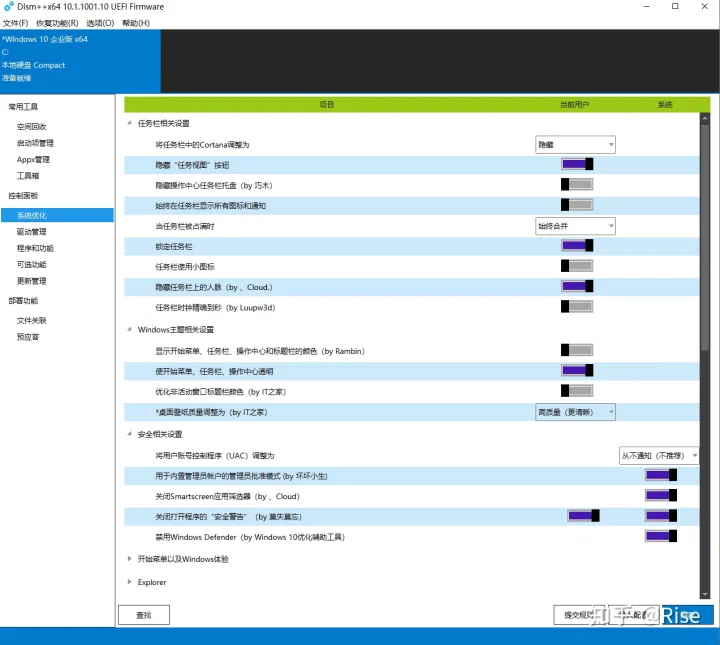Open the UAC 从不通知 dropdown

click(x=659, y=456)
